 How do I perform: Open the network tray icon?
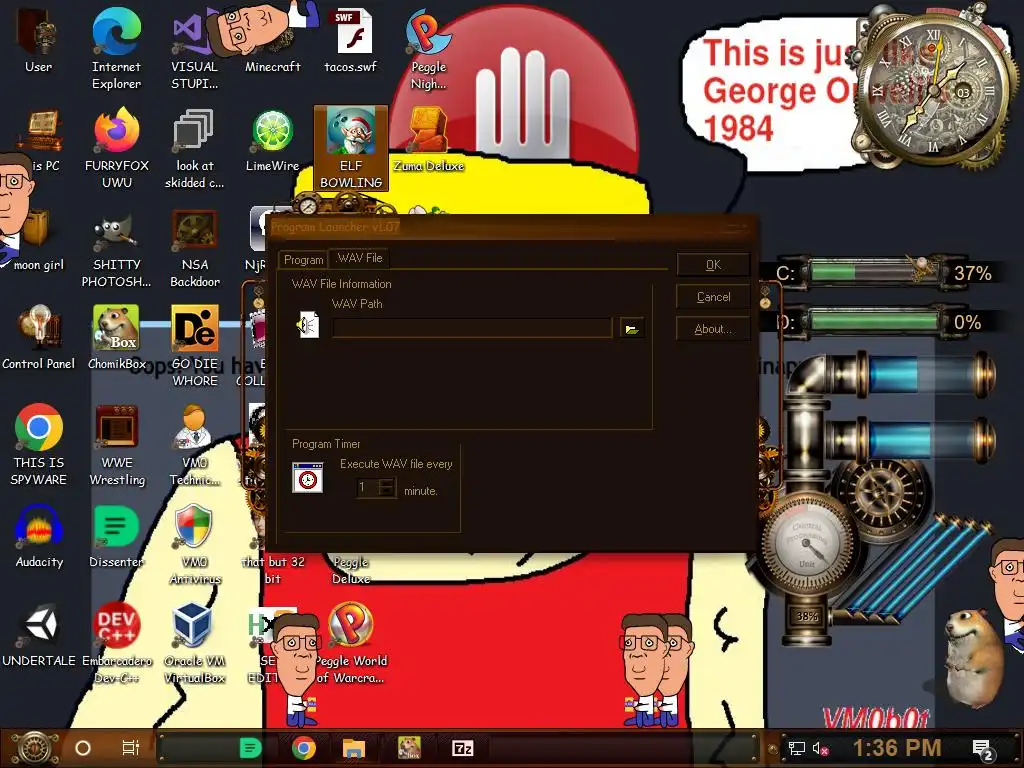click(796, 748)
